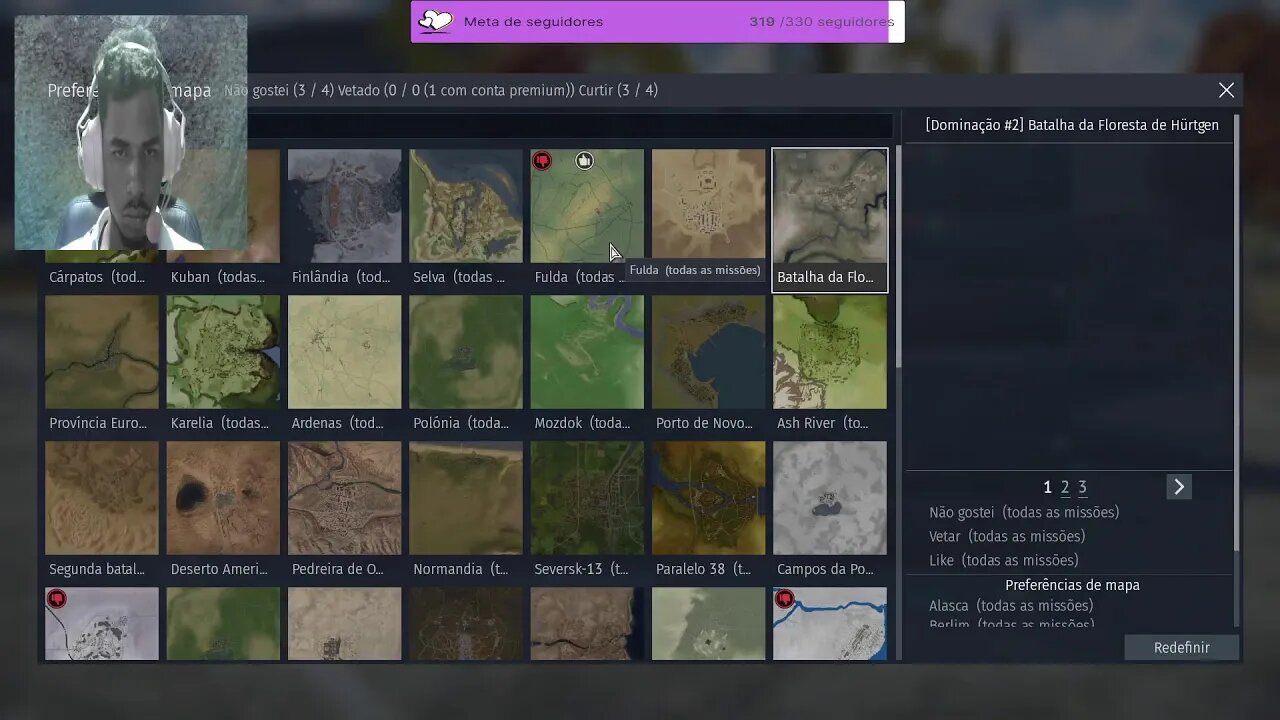Screen dimensions: 1280x720
Task: Select the Ash River map thumbnail
Action: click(830, 352)
